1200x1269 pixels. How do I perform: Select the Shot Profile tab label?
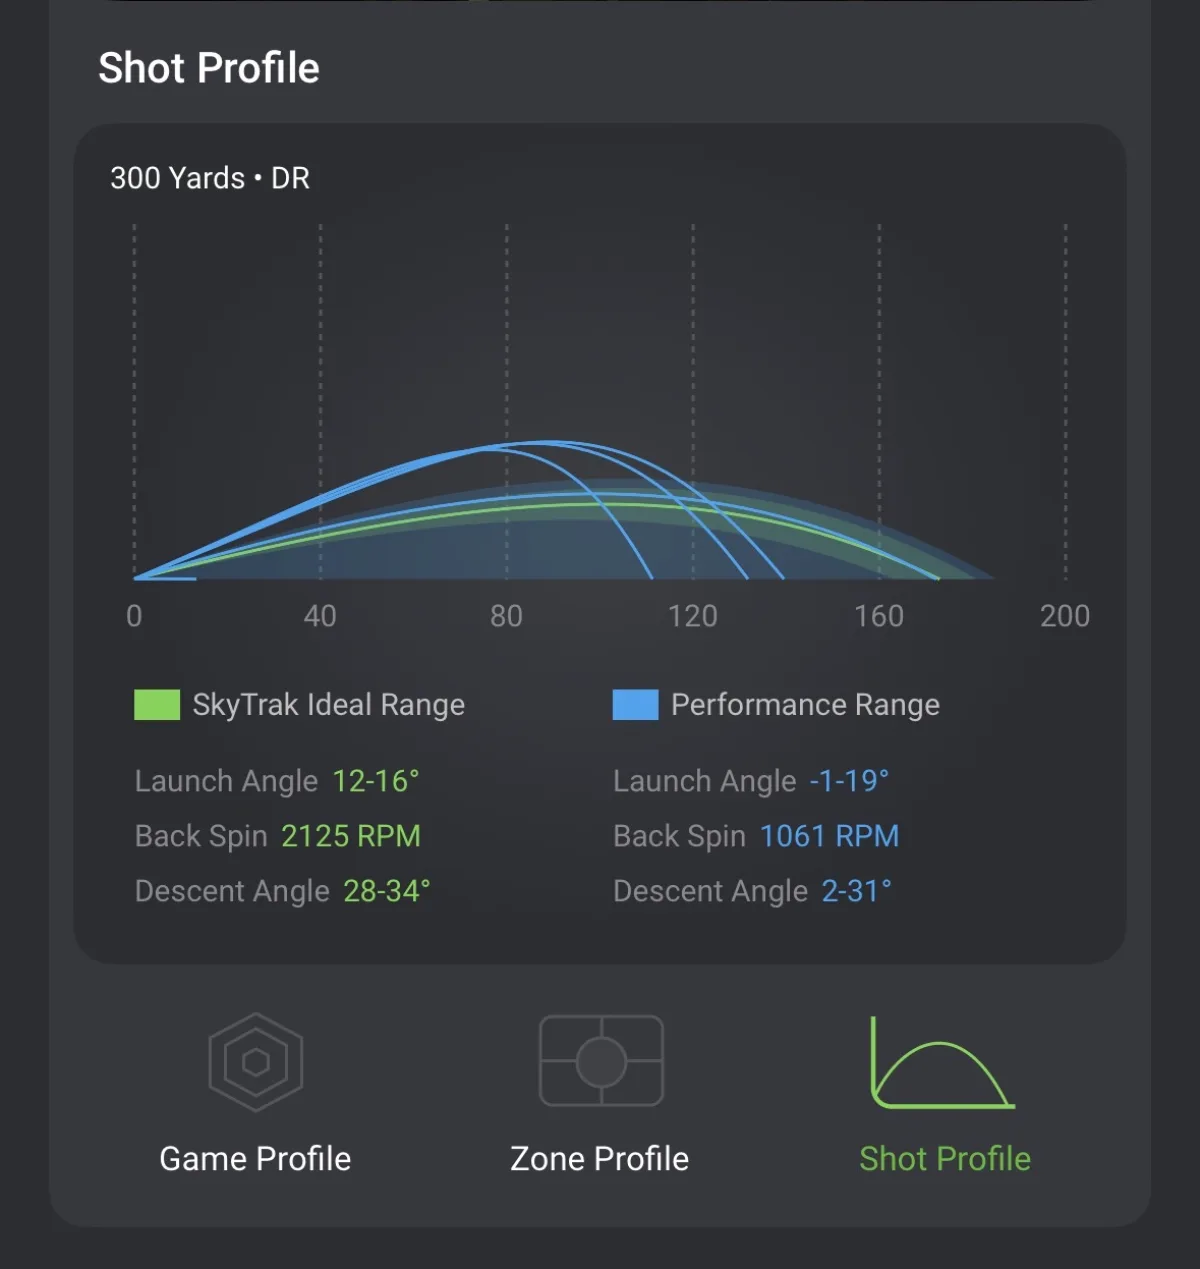click(945, 1158)
